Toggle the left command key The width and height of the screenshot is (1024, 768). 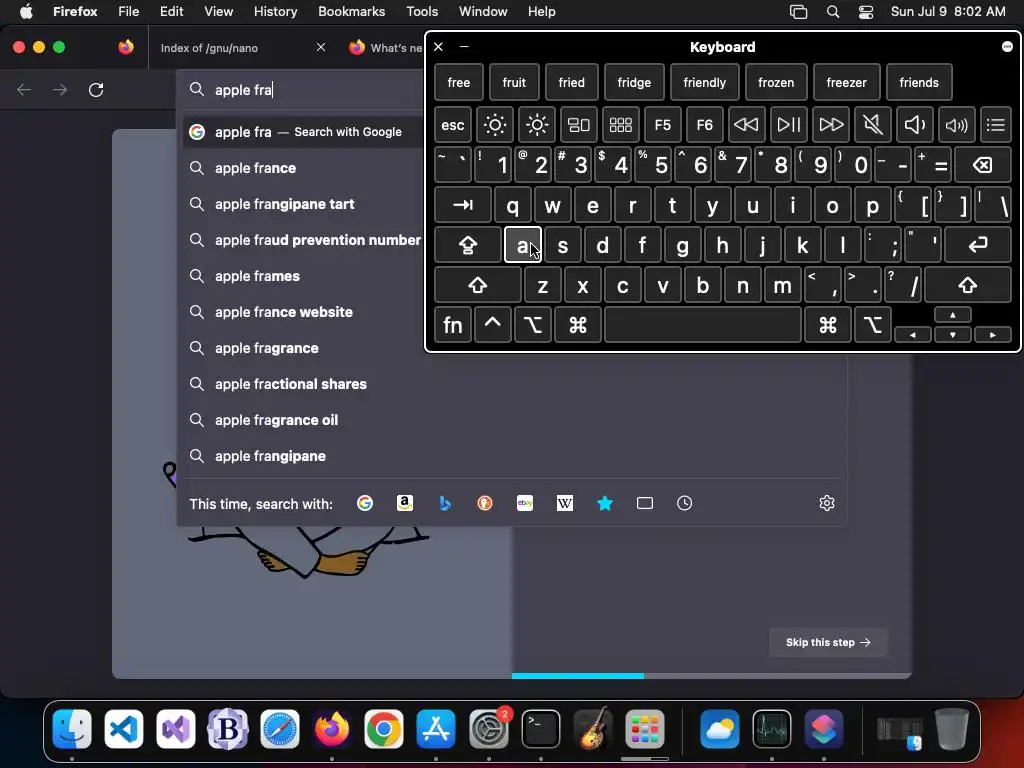click(577, 325)
